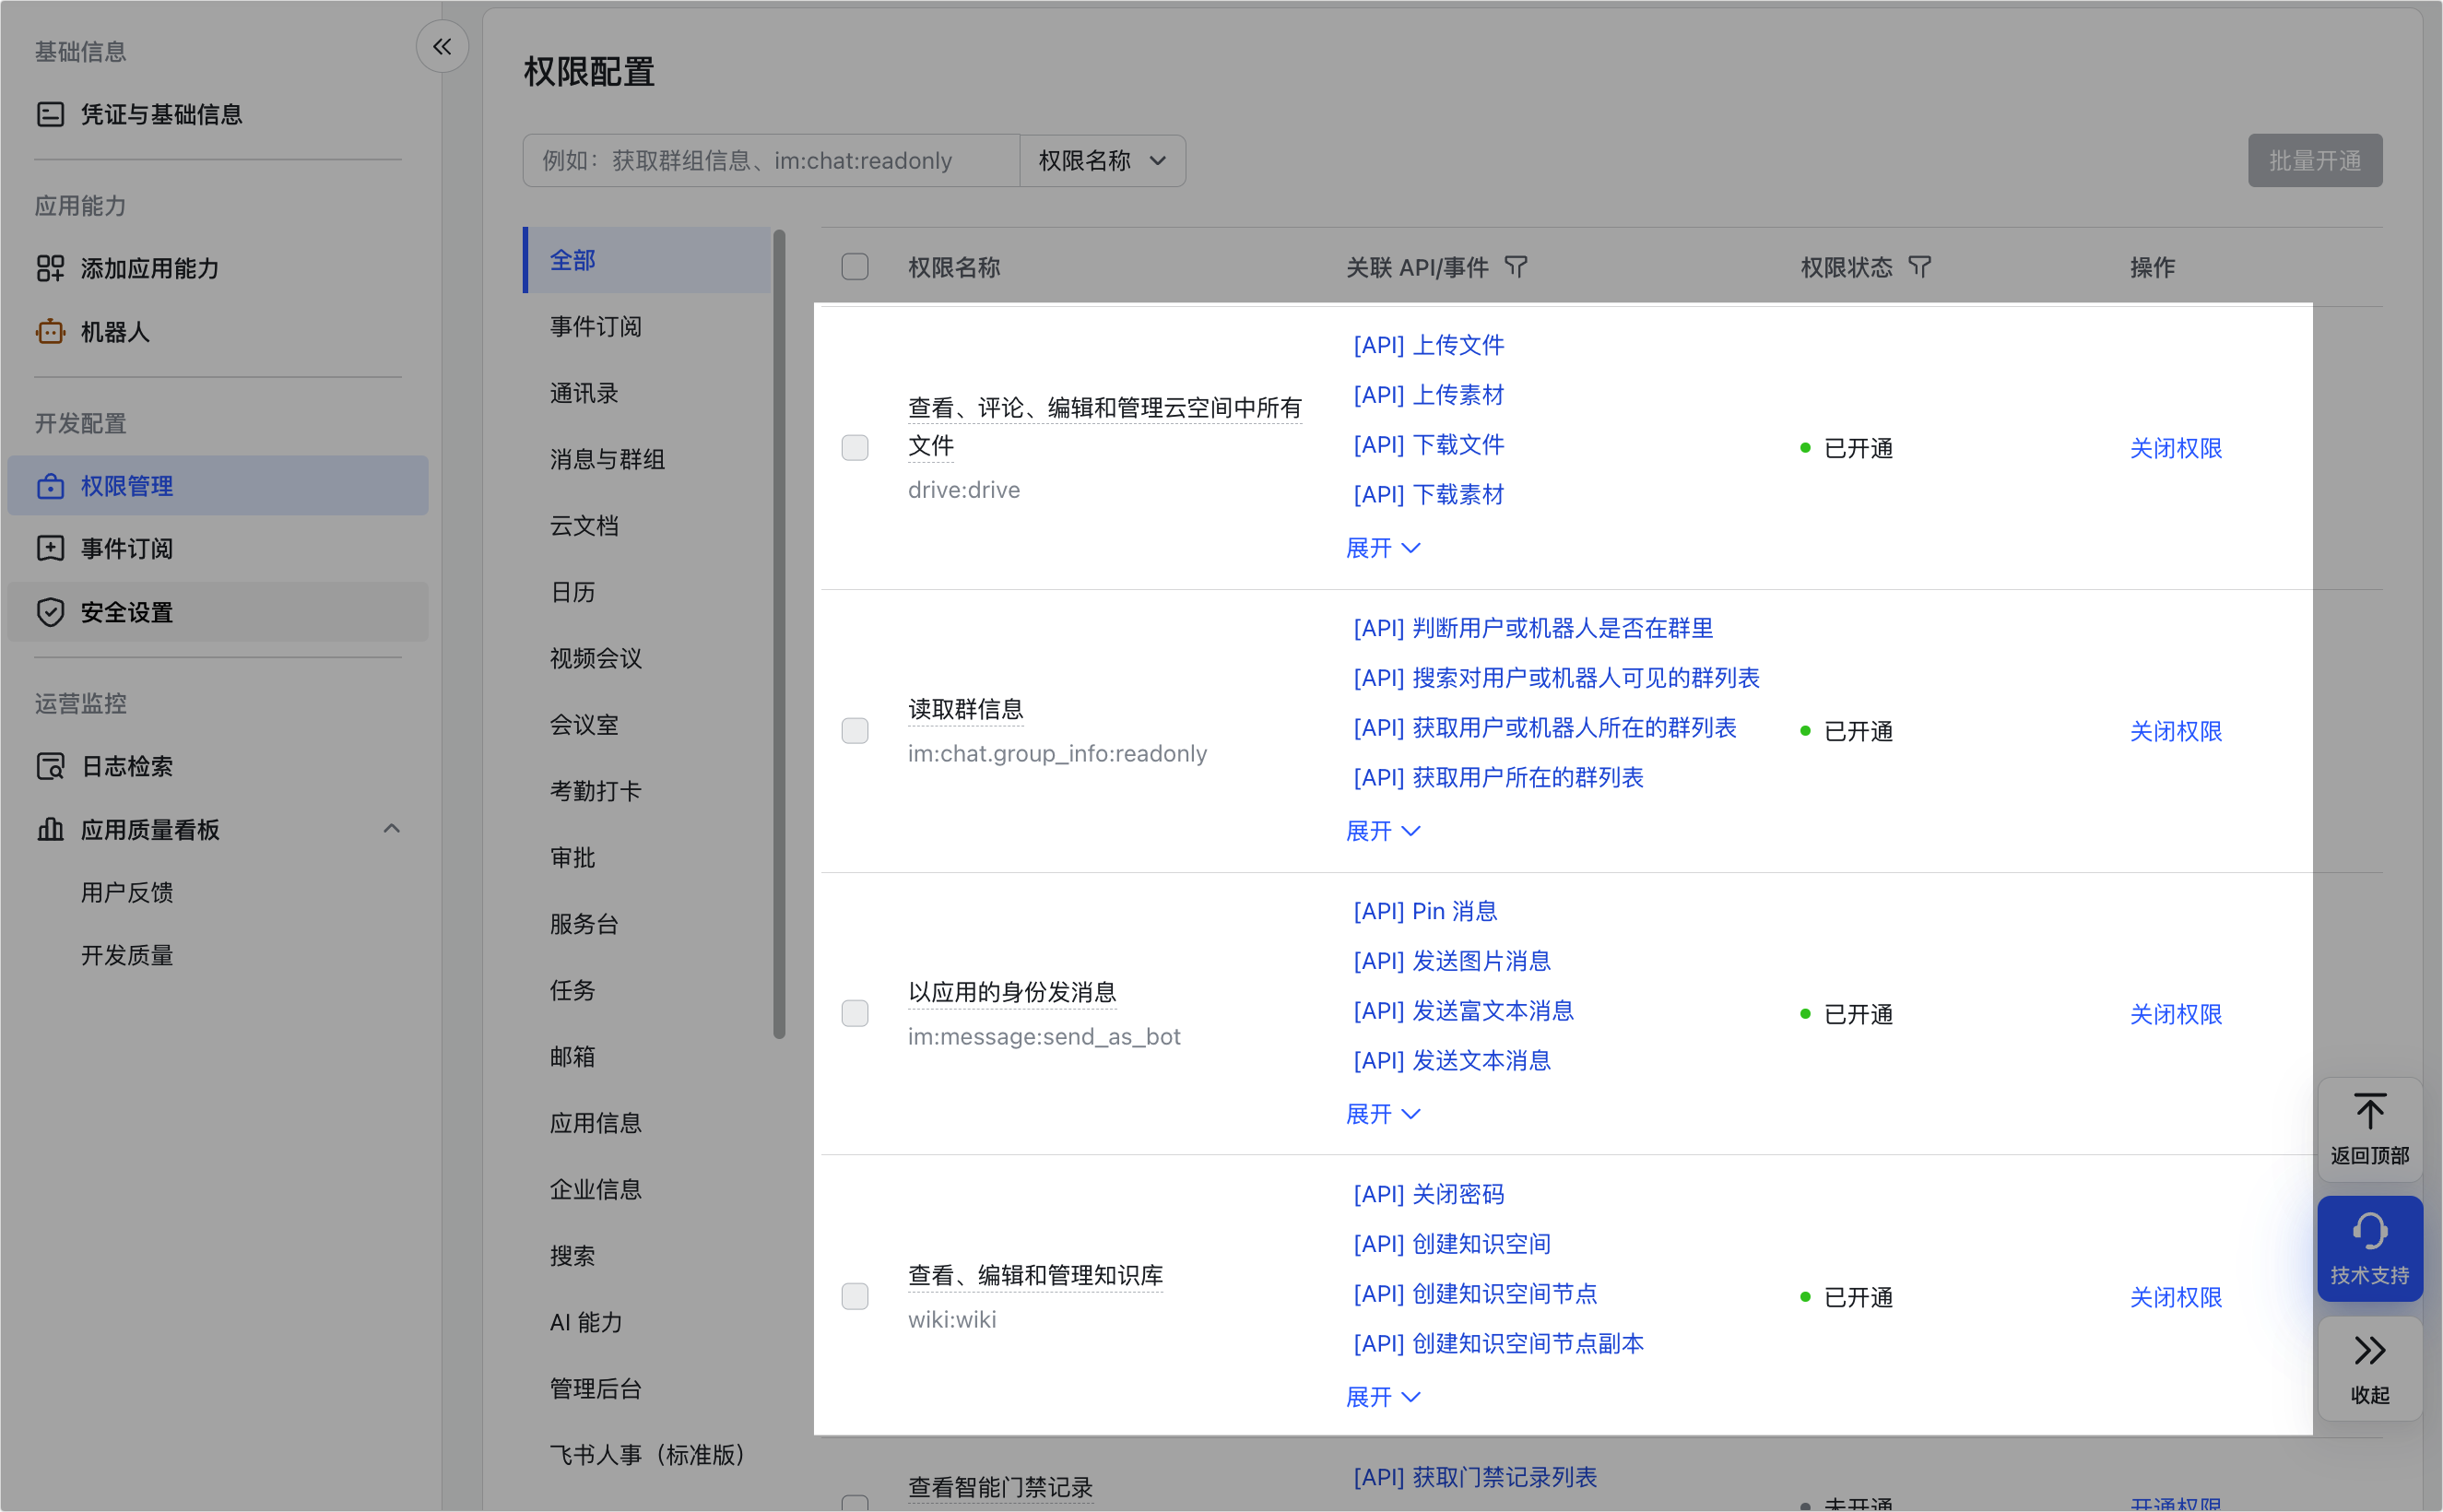This screenshot has height=1512, width=2443.
Task: Click the 技术支持 headset button
Action: click(x=2369, y=1248)
